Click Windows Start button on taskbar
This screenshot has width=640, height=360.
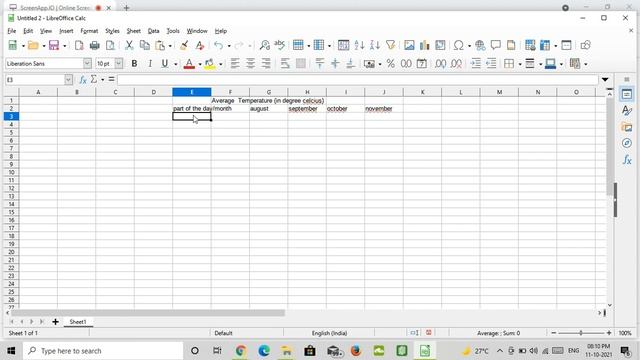(x=11, y=351)
